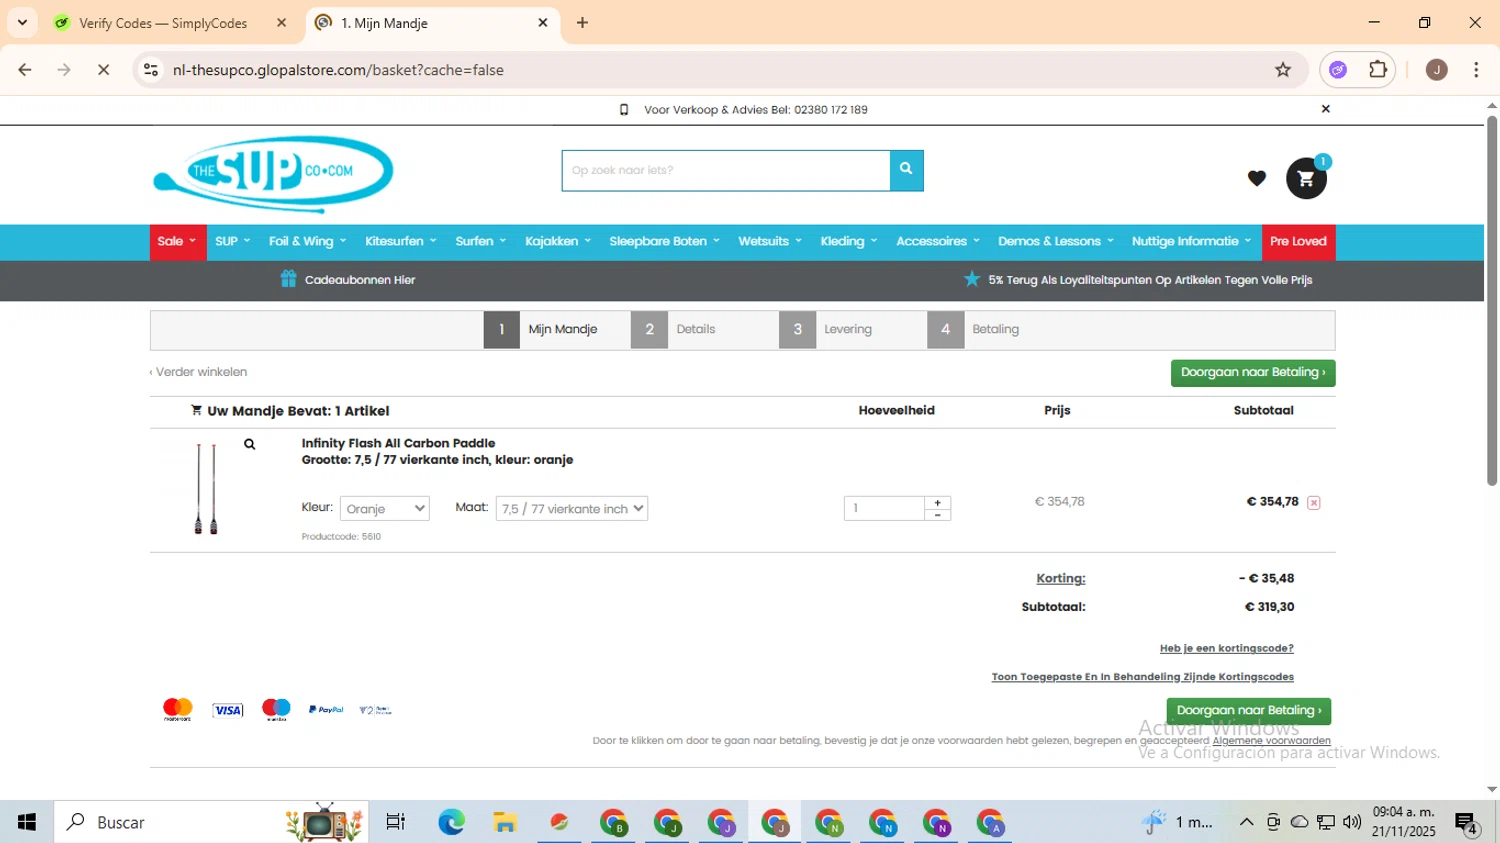The height and width of the screenshot is (843, 1500).
Task: Click Cadeaubonnen Hier link
Action: point(360,280)
